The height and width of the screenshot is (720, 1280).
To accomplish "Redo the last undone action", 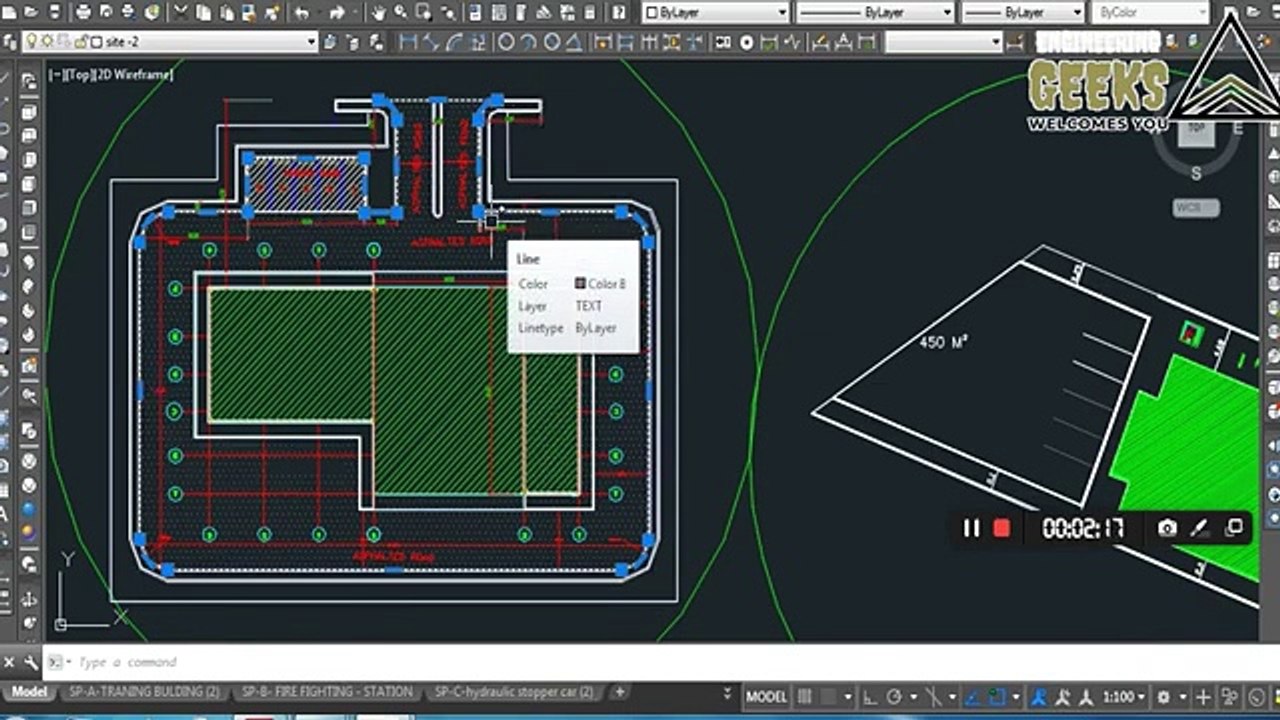I will [x=337, y=13].
